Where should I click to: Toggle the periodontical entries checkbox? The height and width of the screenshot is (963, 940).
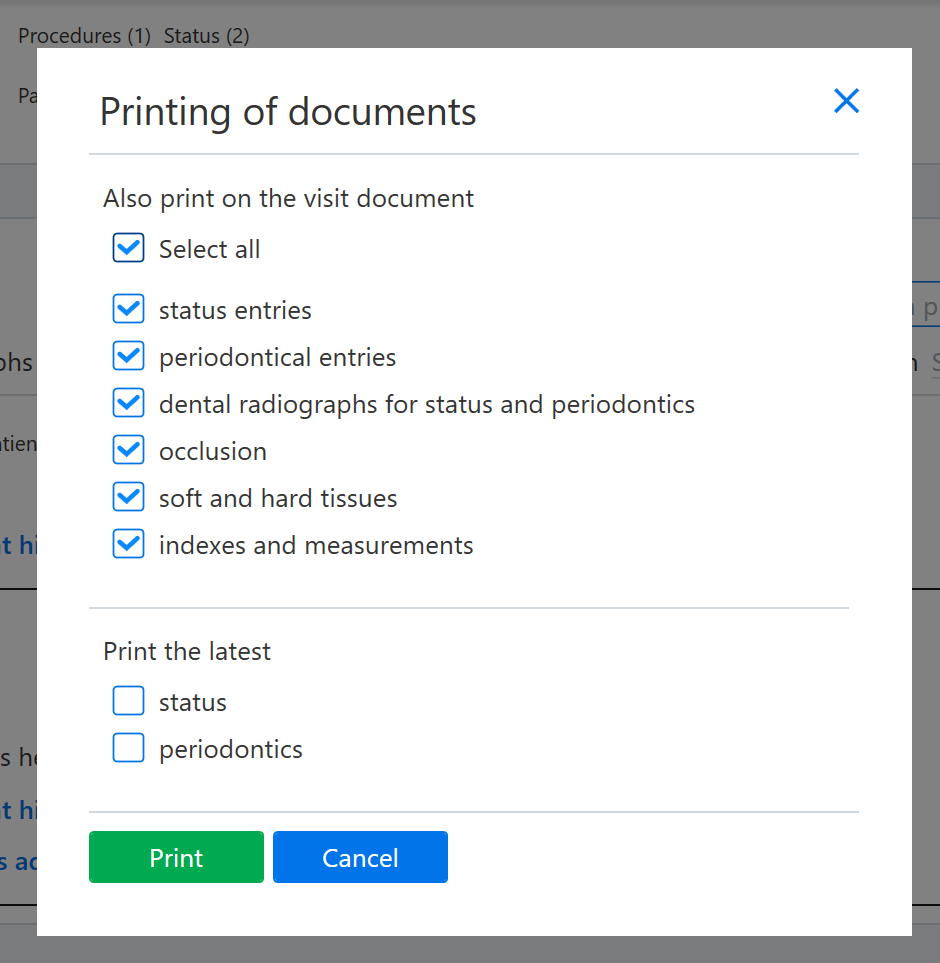pos(128,356)
